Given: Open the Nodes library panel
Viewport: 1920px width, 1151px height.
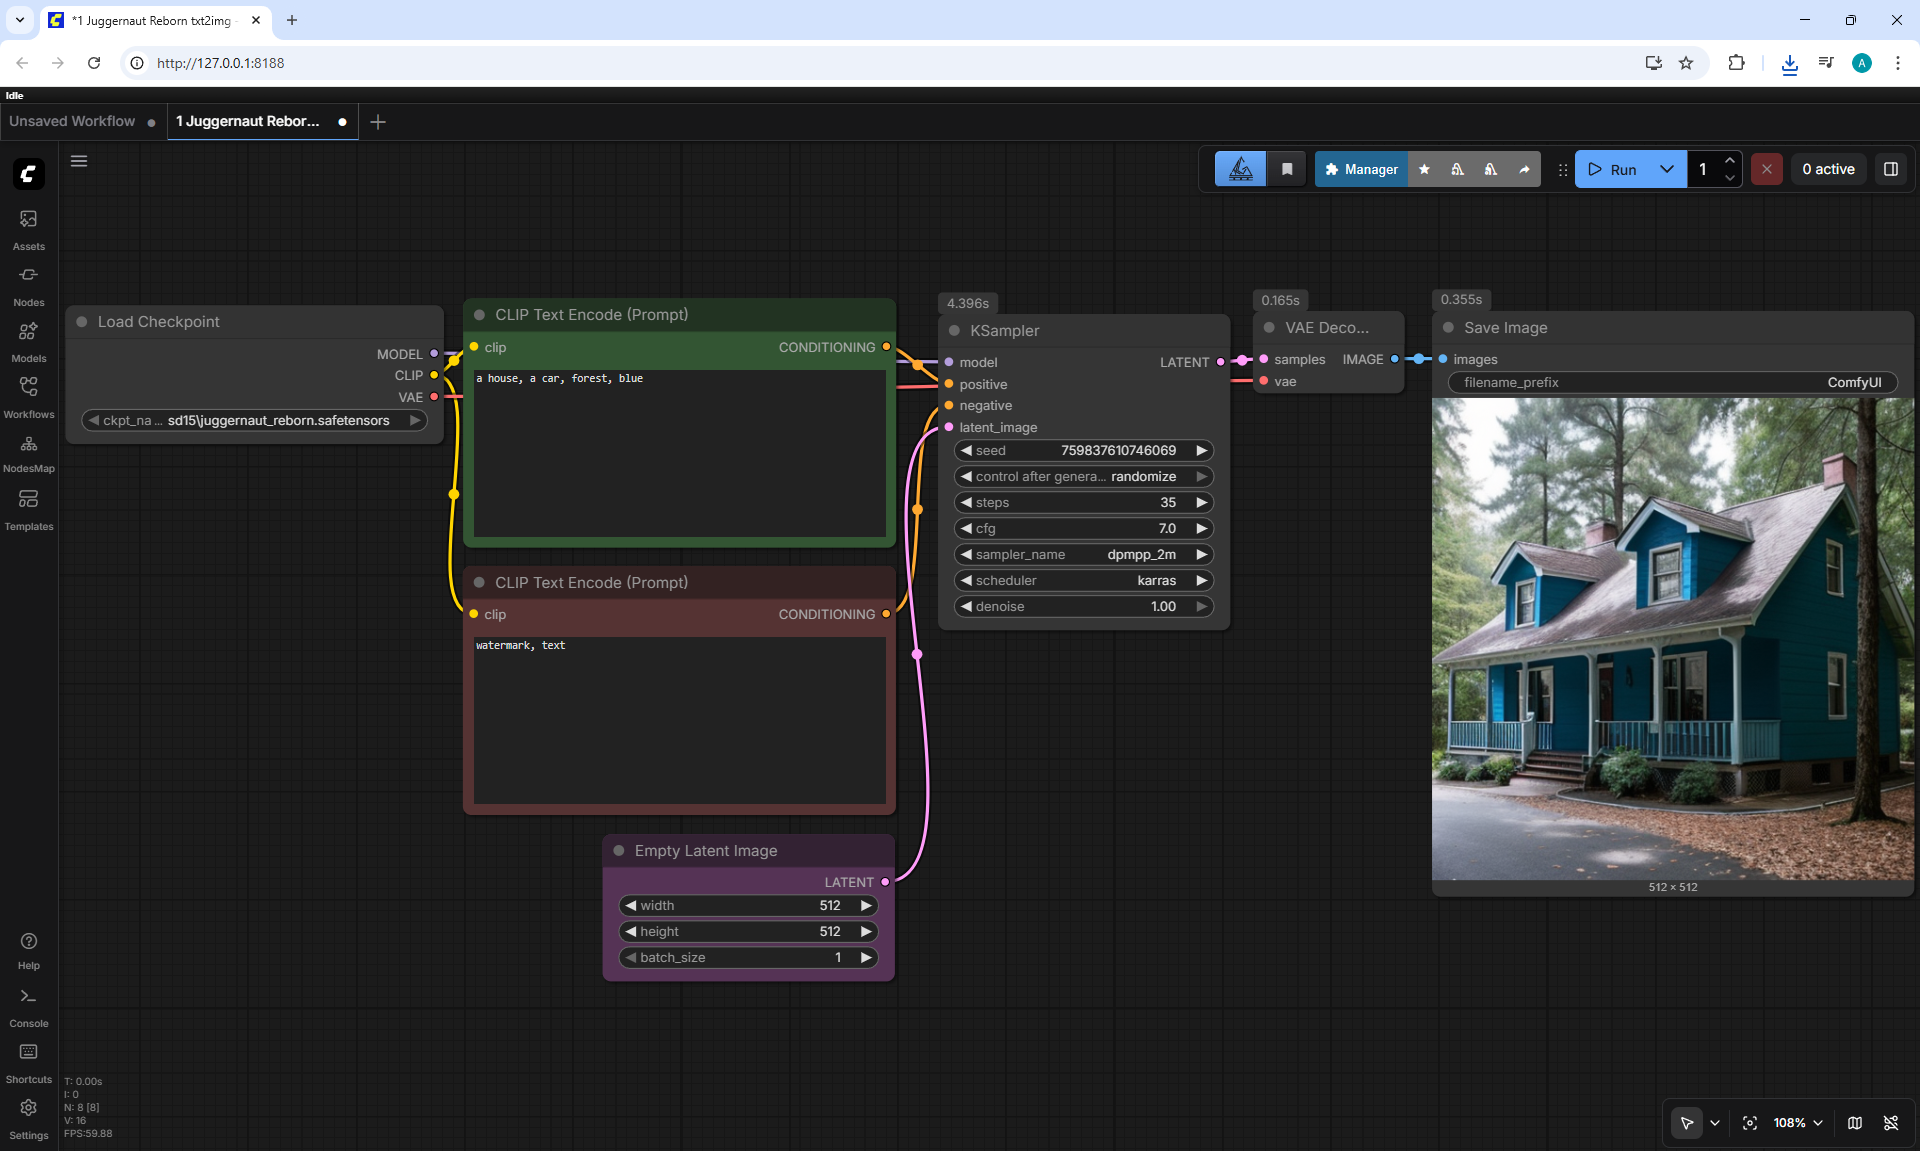Looking at the screenshot, I should [28, 286].
